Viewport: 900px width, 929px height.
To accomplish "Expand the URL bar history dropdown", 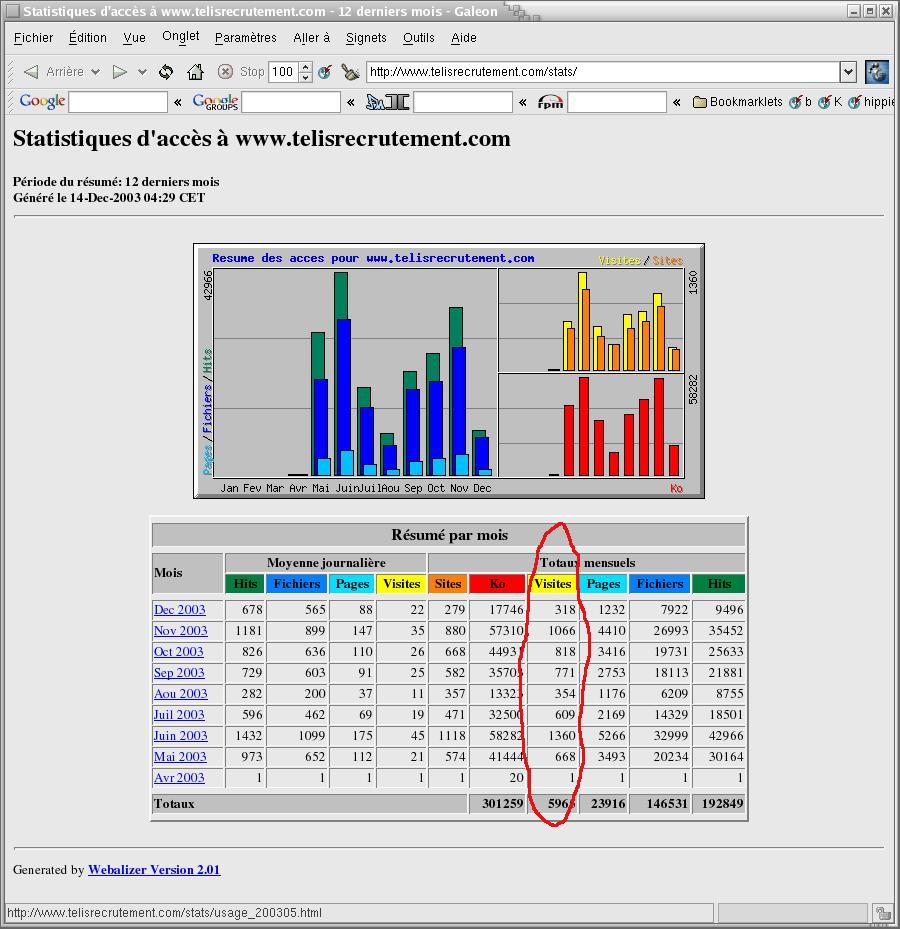I will [x=848, y=72].
